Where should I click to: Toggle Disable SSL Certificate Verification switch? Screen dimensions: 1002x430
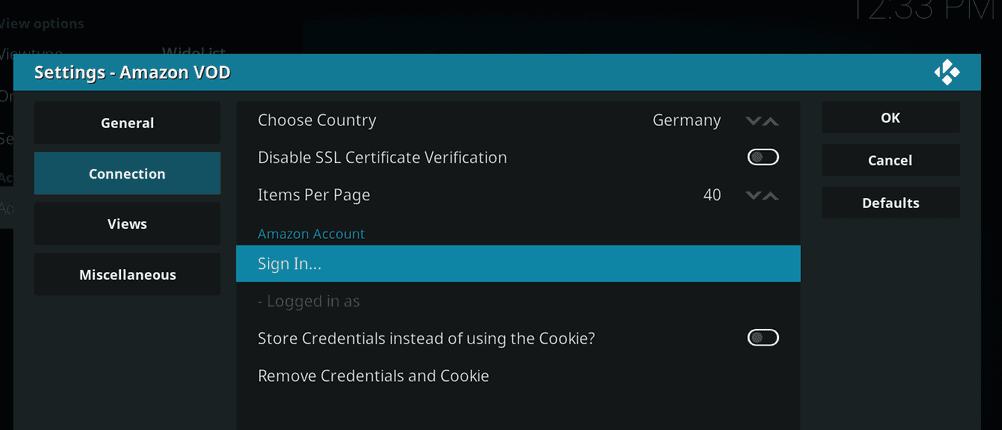763,158
